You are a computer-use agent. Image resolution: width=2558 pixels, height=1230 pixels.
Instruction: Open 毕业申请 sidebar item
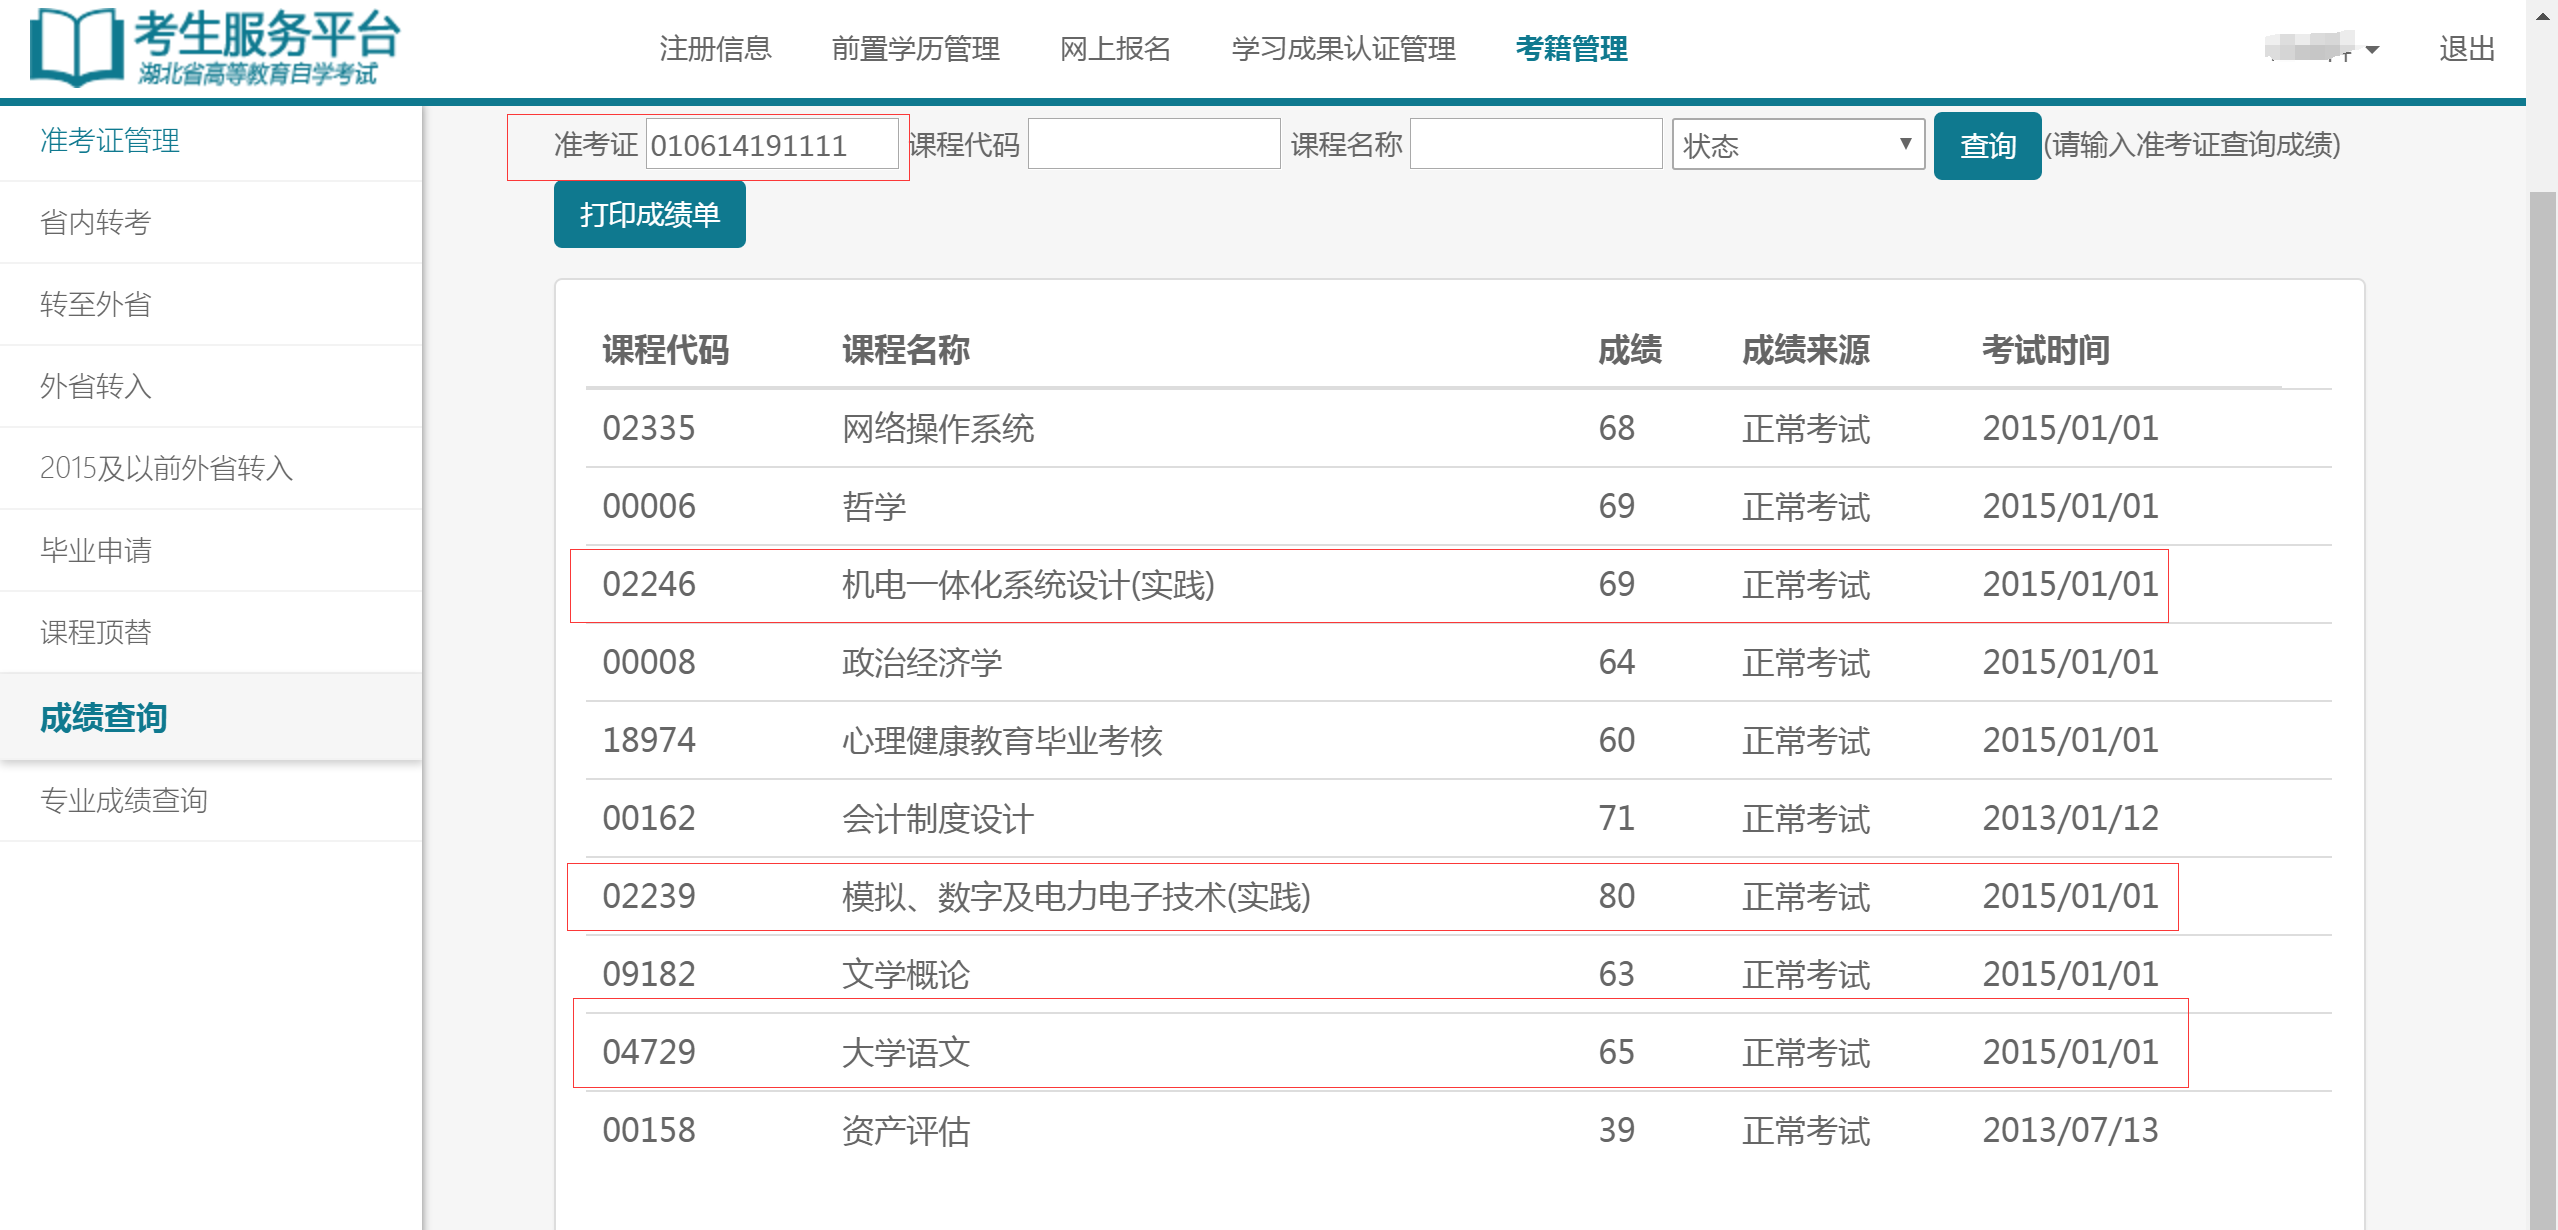[210, 550]
